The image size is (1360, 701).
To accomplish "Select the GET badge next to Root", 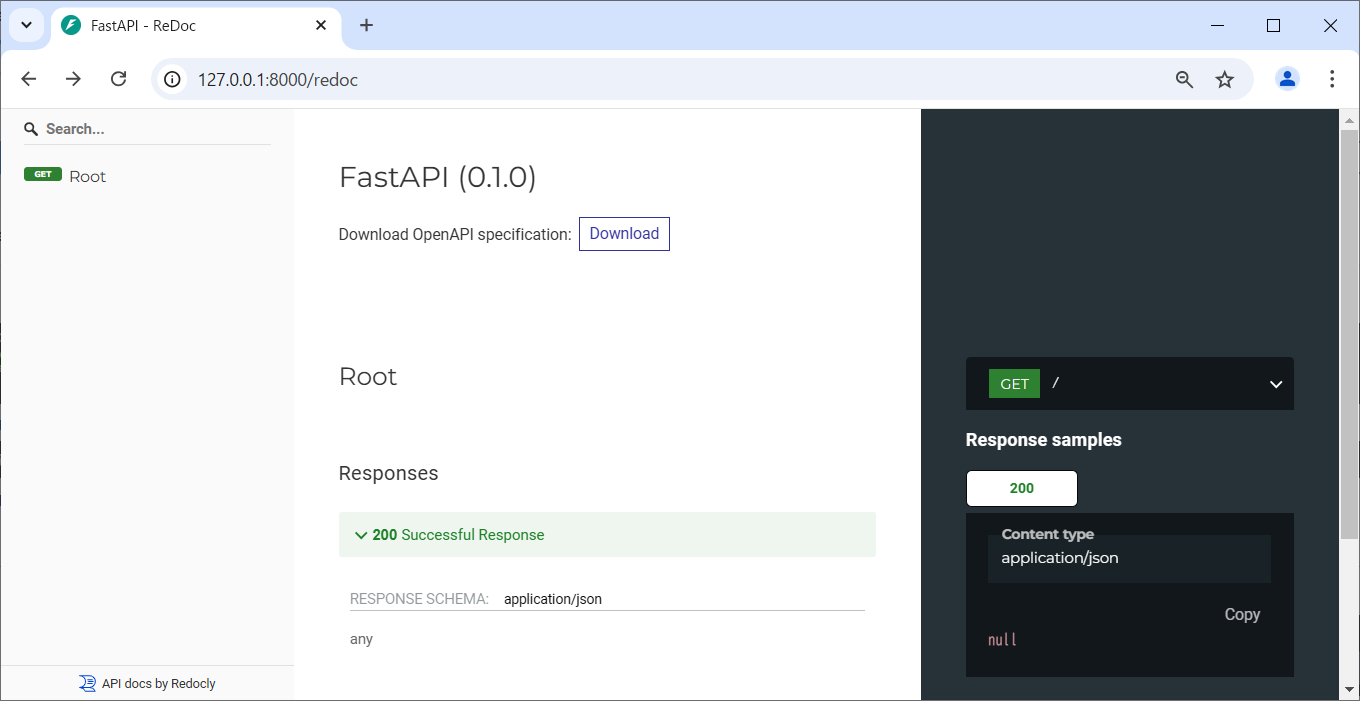I will pos(42,174).
